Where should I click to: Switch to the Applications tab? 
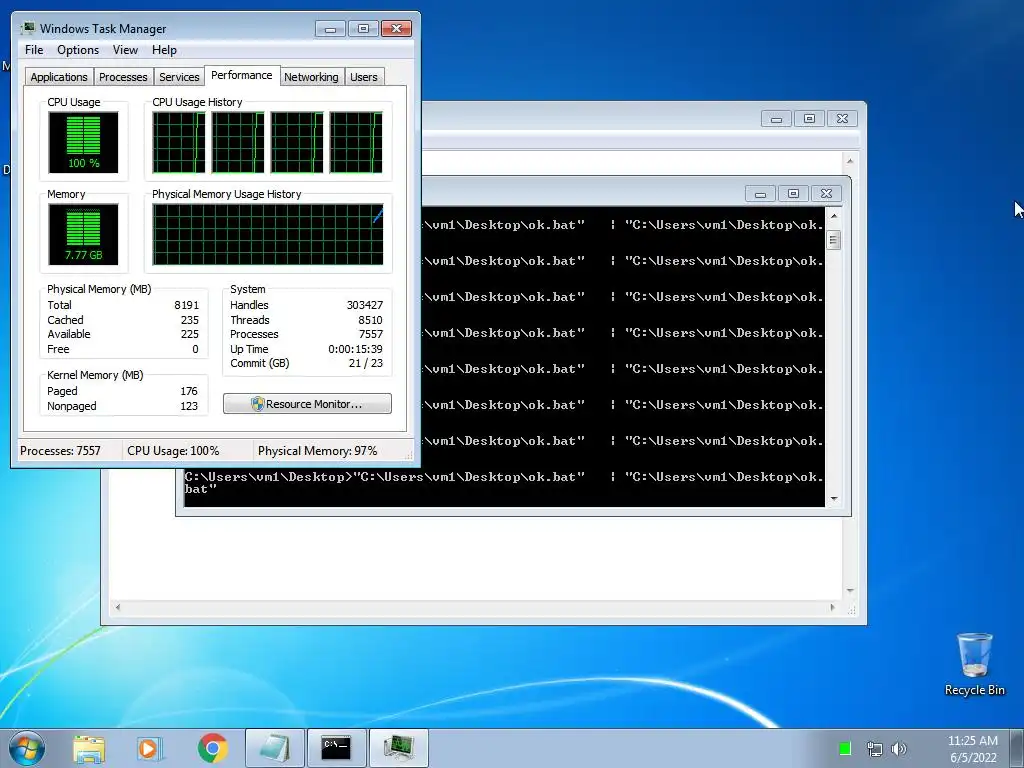click(x=59, y=77)
